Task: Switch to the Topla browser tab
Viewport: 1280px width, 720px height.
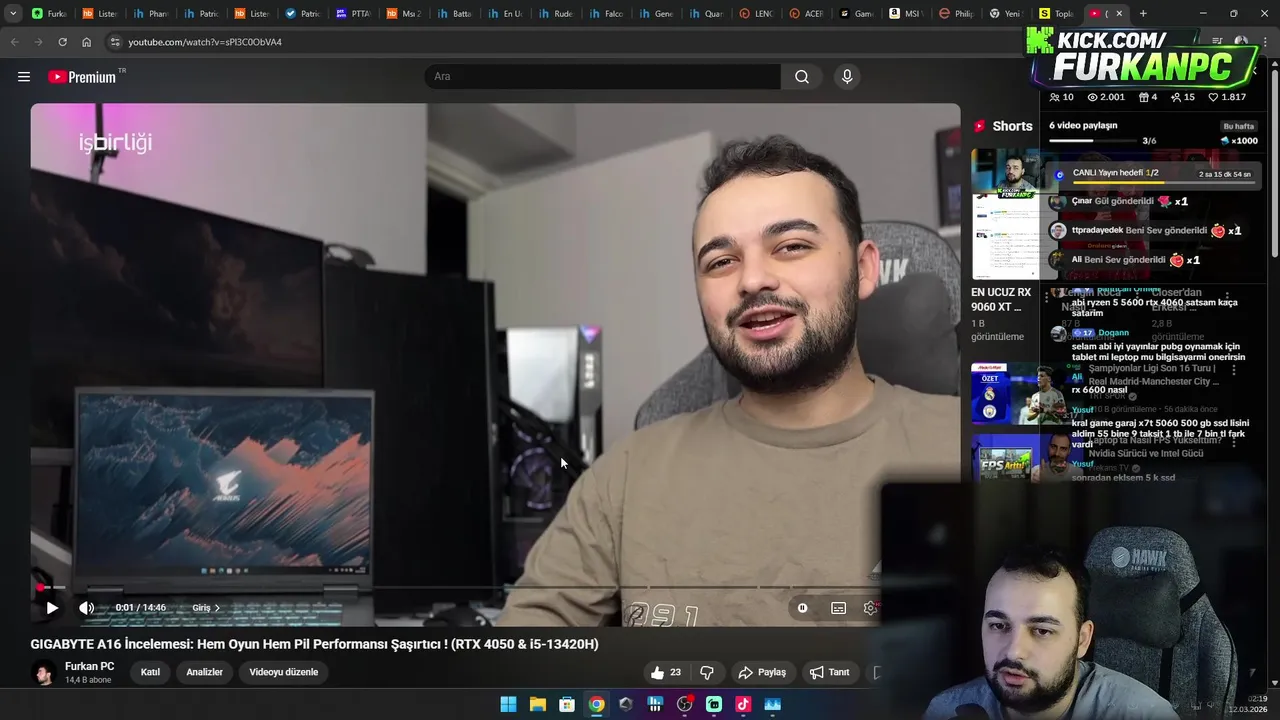Action: tap(1057, 13)
